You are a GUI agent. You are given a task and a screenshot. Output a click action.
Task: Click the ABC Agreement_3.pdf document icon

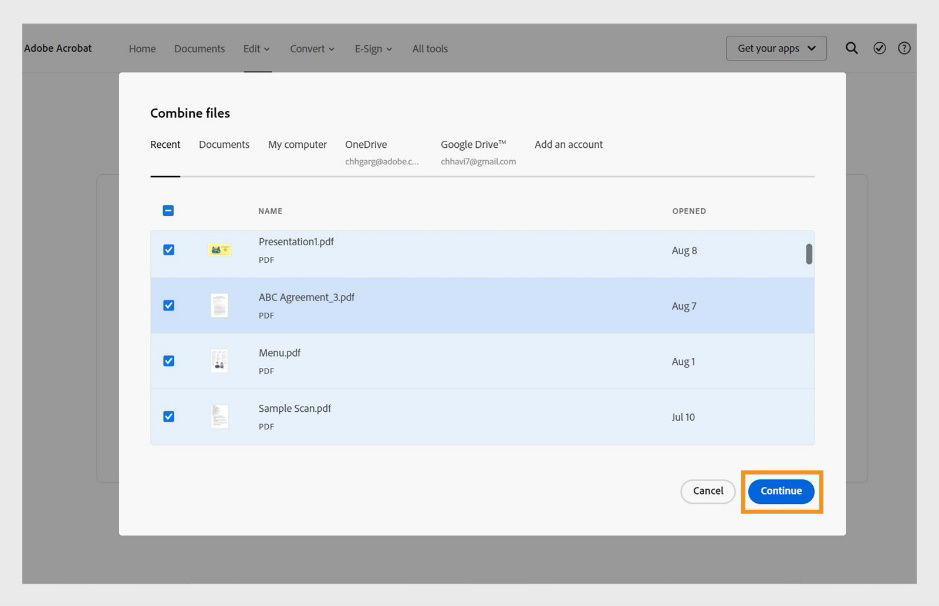(219, 306)
